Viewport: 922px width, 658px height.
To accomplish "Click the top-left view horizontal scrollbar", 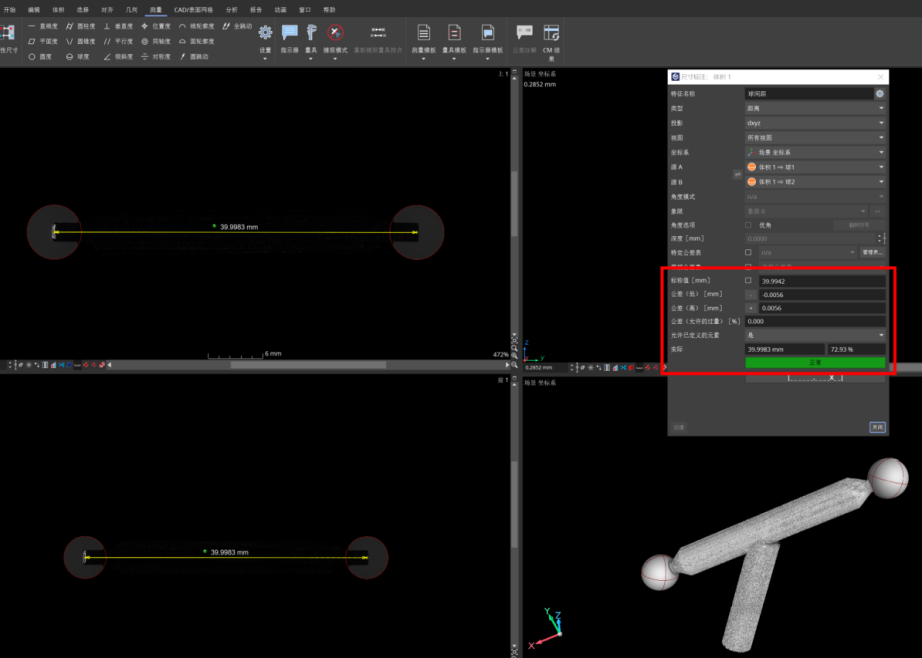I will (x=308, y=365).
